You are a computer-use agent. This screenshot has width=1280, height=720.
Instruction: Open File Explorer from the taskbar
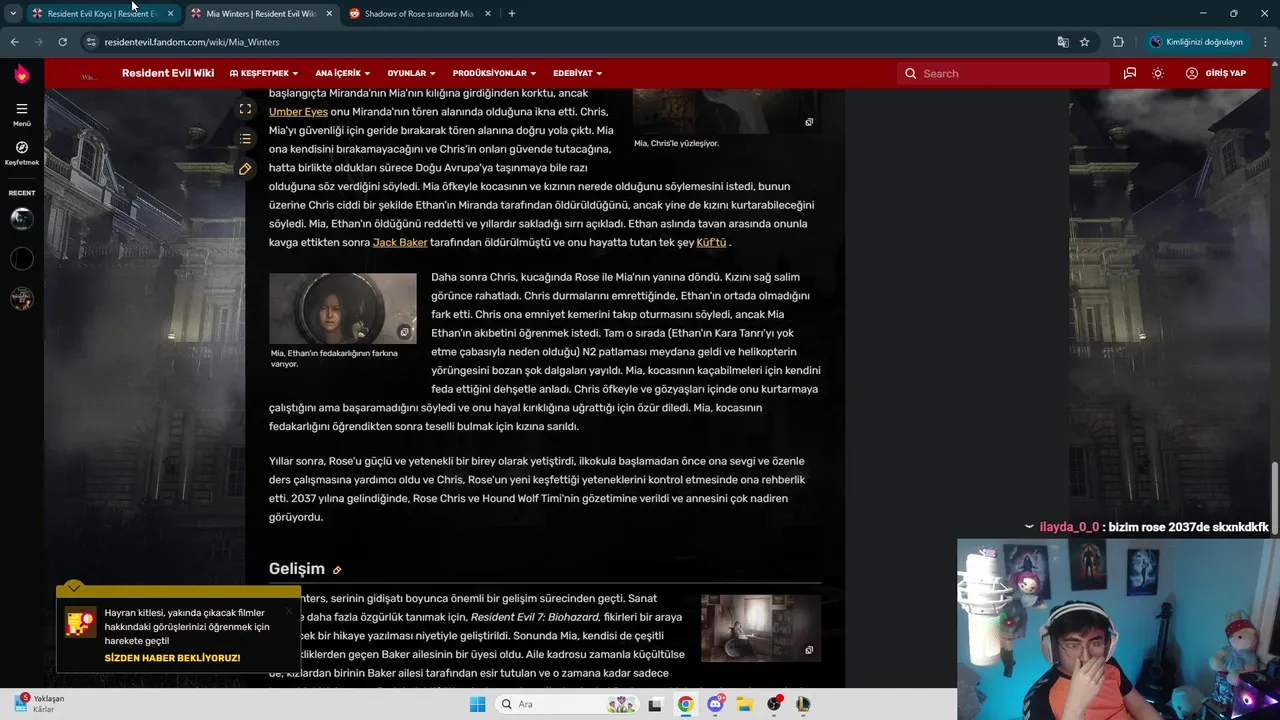744,704
